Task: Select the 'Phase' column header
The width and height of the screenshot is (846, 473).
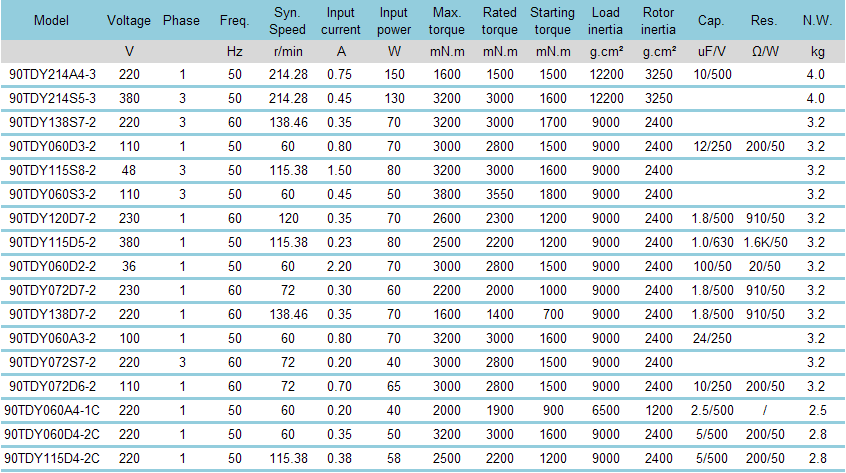Action: click(x=181, y=20)
